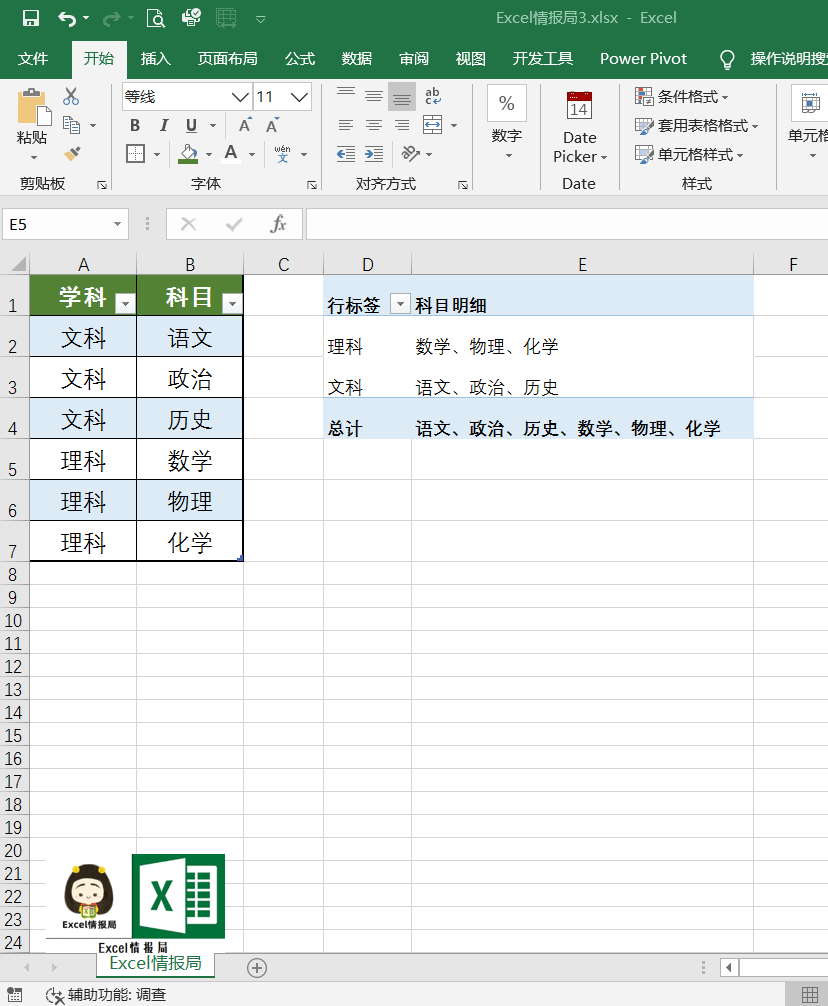The height and width of the screenshot is (1006, 828).
Task: Expand the font name 等线 combo box
Action: pyautogui.click(x=240, y=97)
